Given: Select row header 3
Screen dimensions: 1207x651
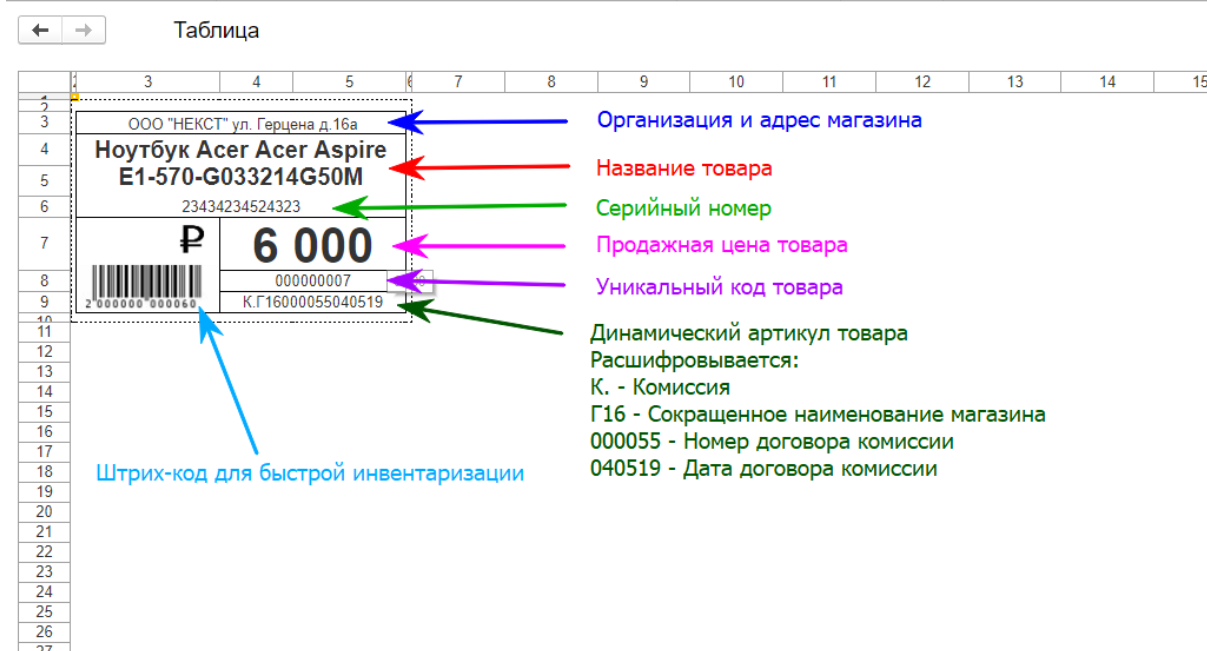Looking at the screenshot, I should (45, 123).
